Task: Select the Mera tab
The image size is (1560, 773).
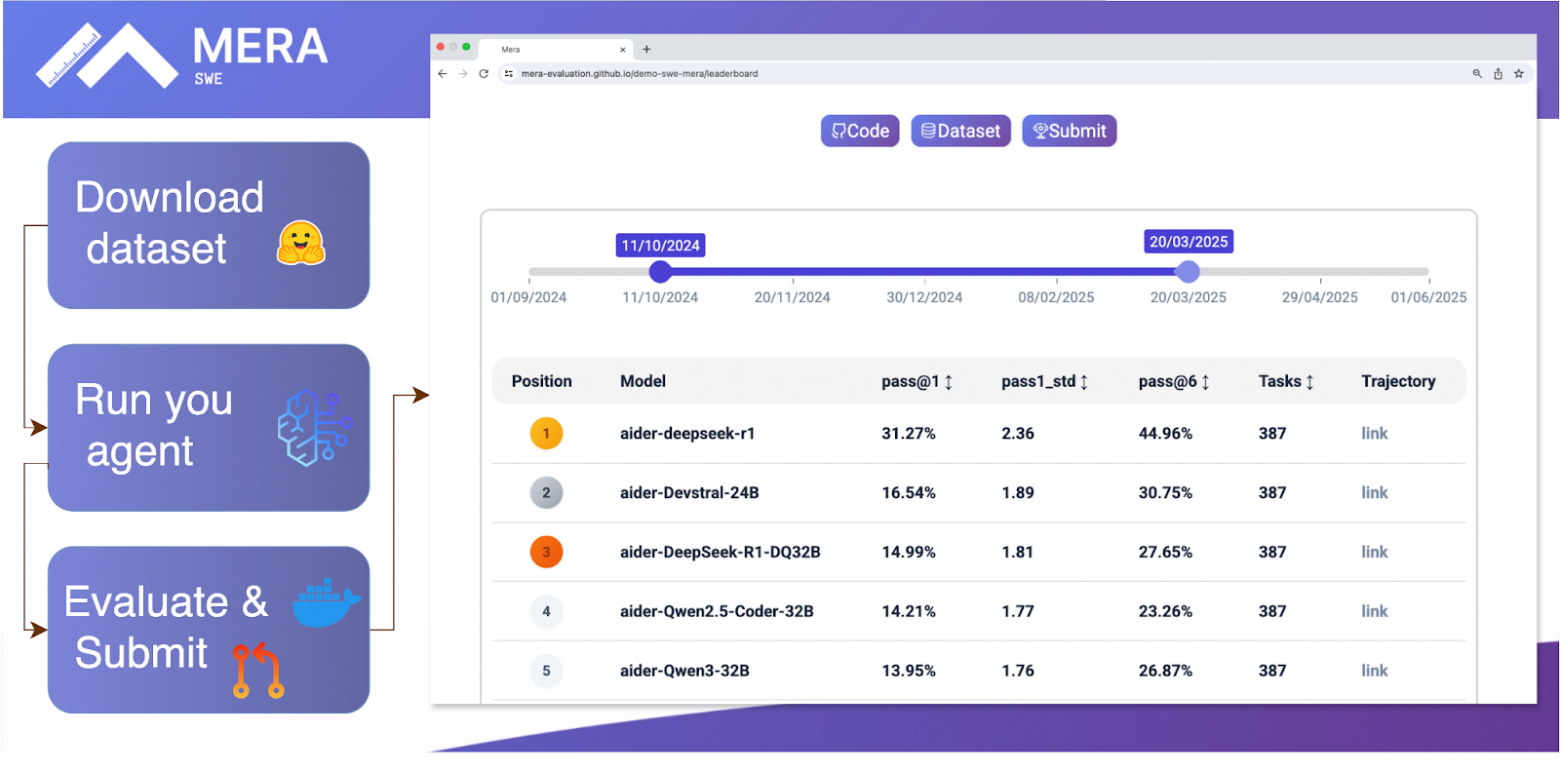Action: pyautogui.click(x=555, y=49)
